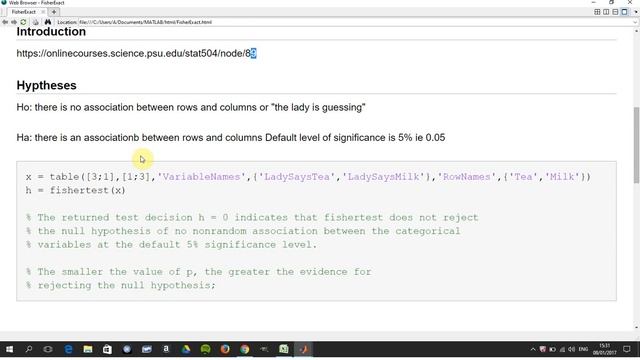Go forward using the forward arrow
Image resolution: width=640 pixels, height=360 pixels.
[14, 22]
